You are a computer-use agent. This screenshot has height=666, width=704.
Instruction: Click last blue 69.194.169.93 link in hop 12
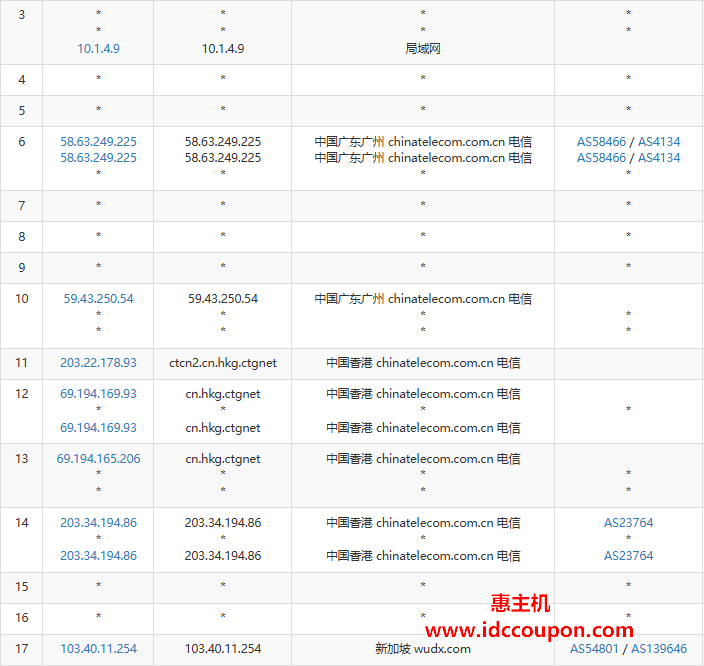point(98,428)
